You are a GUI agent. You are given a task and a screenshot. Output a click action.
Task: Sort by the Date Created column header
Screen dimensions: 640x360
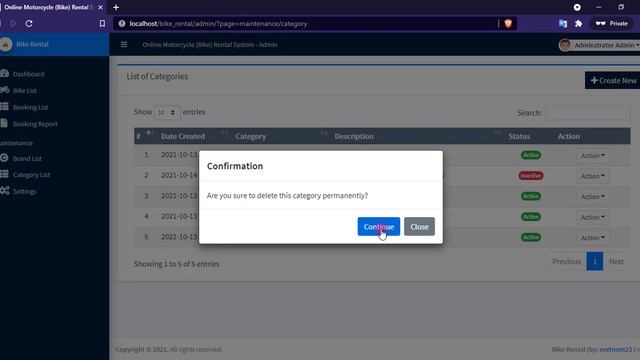(183, 136)
